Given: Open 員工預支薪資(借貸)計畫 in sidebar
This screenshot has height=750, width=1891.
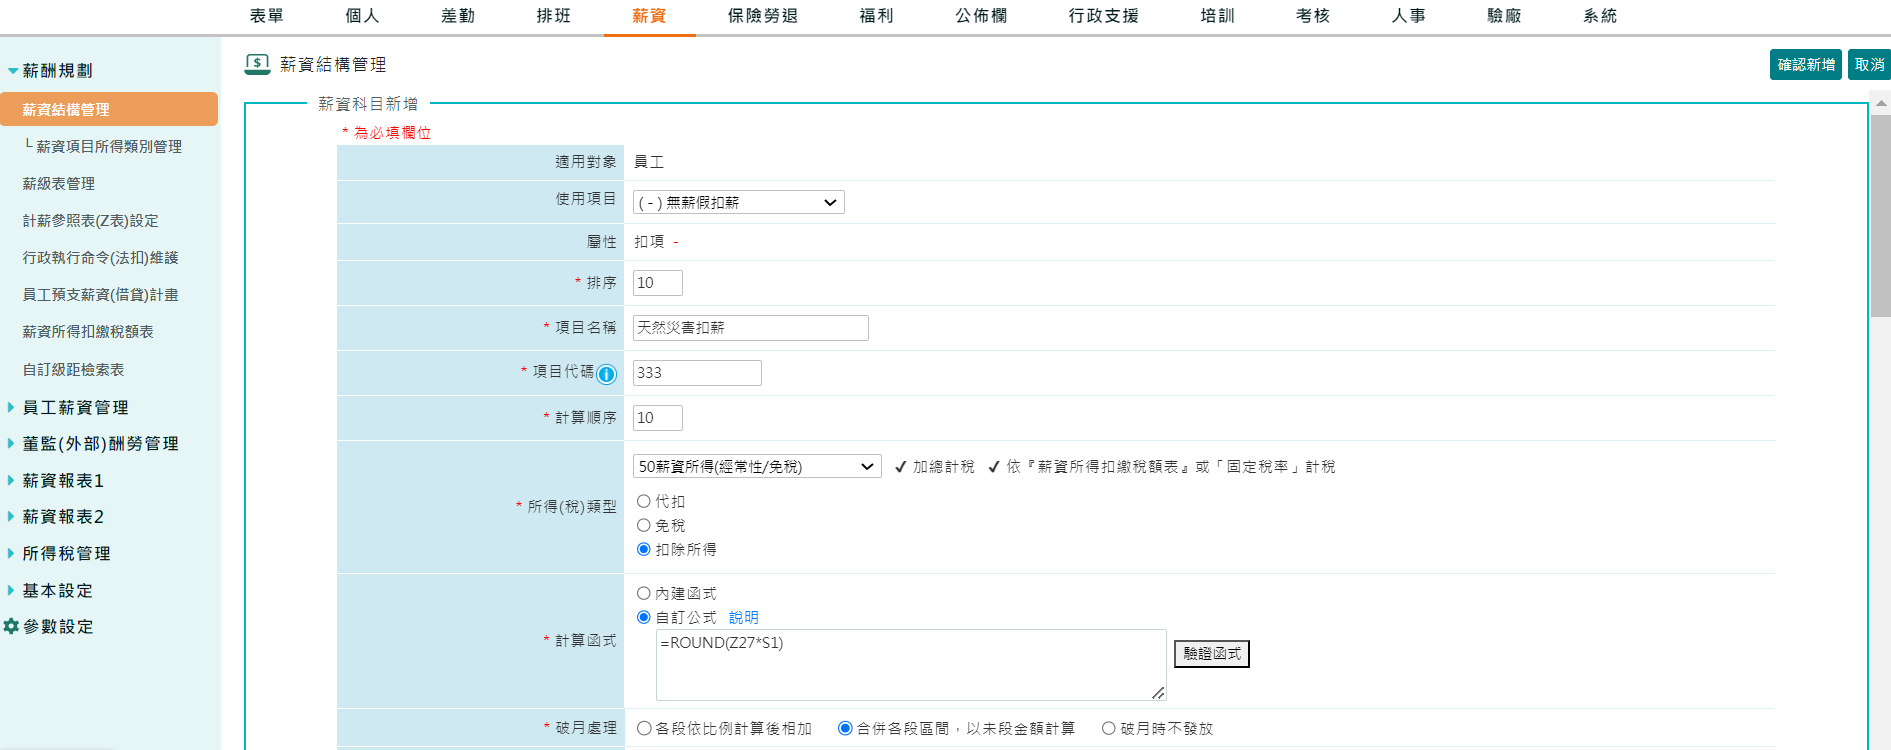Looking at the screenshot, I should [100, 294].
